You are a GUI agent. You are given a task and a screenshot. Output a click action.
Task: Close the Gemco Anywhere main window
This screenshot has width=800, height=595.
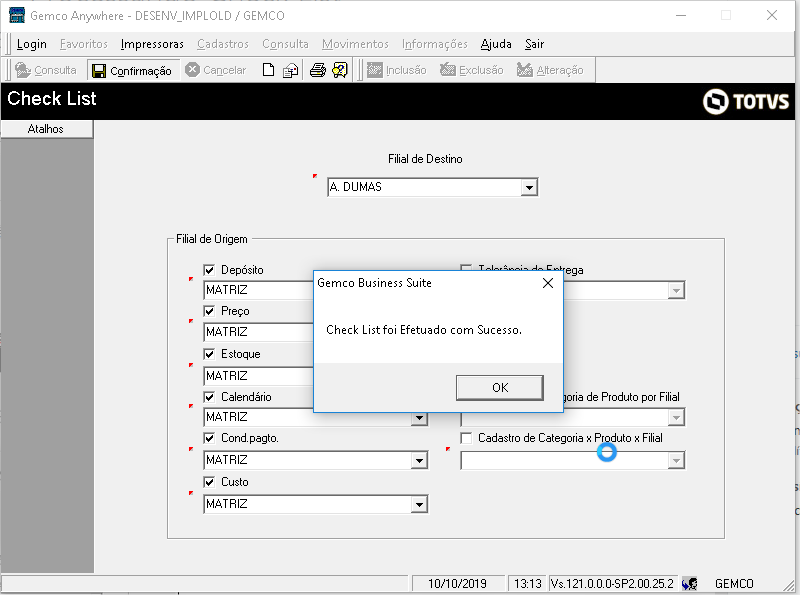(772, 15)
